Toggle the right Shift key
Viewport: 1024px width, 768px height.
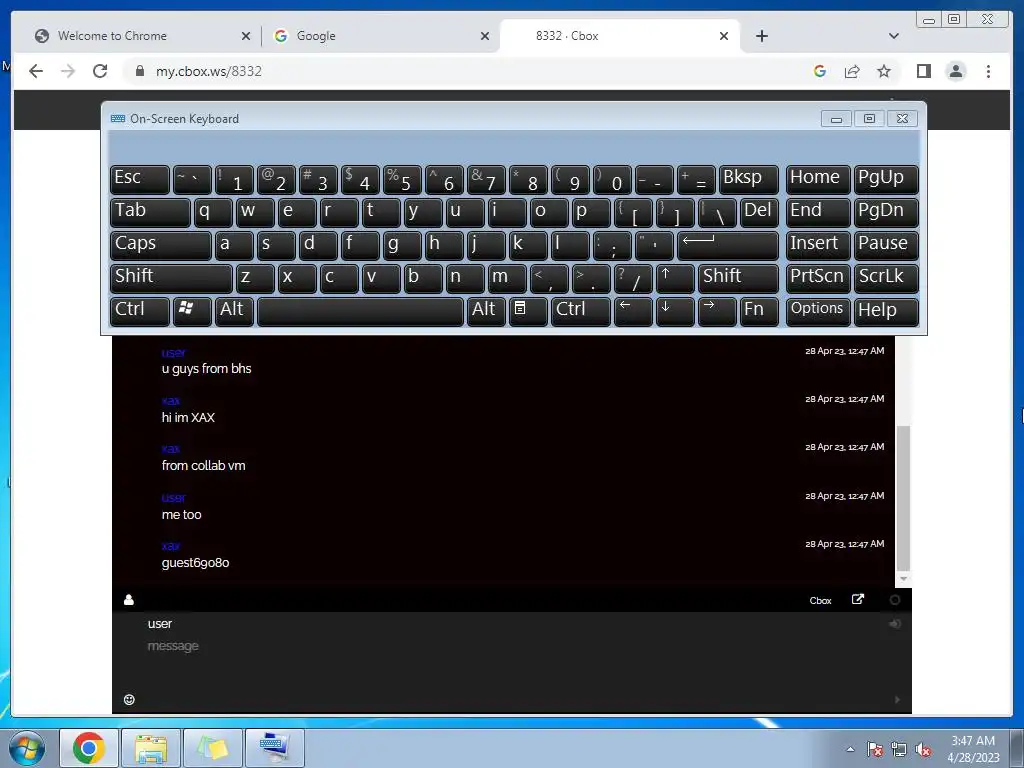pyautogui.click(x=738, y=278)
